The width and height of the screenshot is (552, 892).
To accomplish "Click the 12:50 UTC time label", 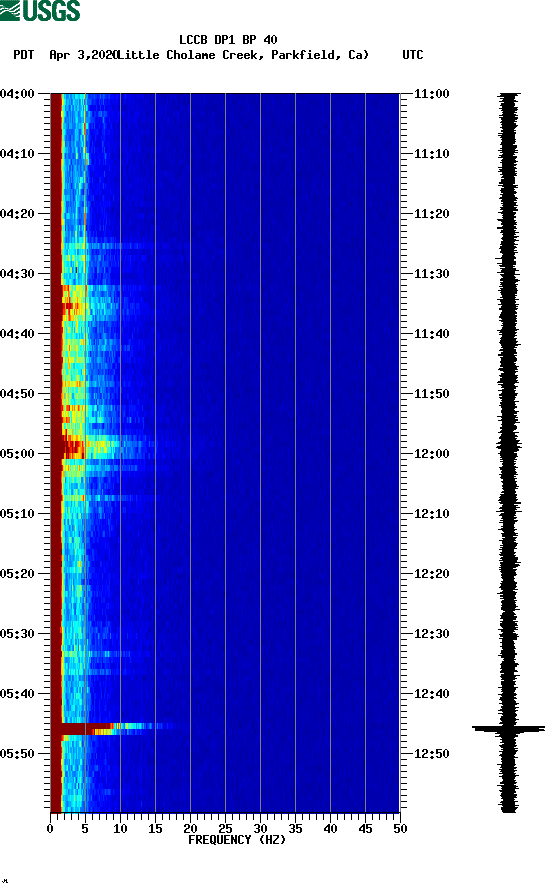I will (x=431, y=754).
